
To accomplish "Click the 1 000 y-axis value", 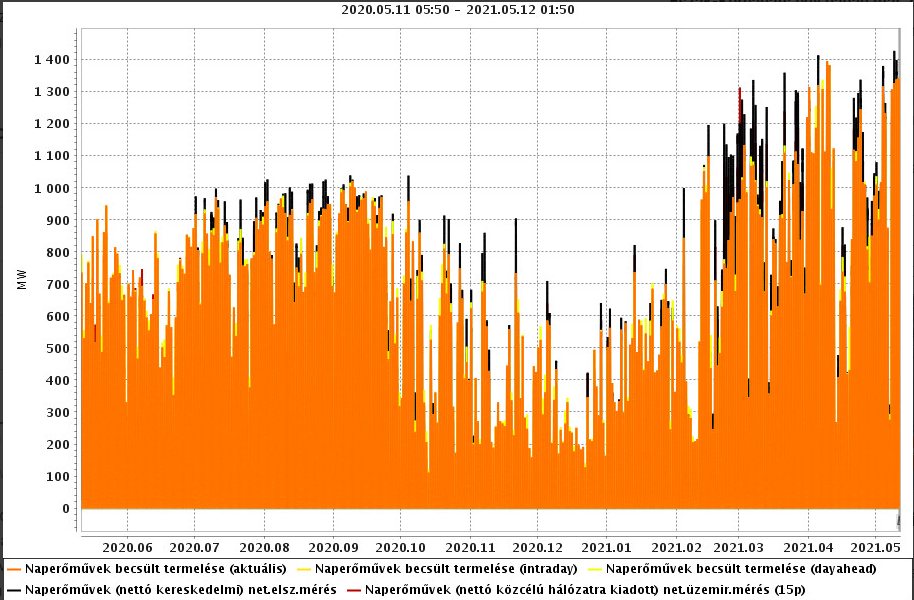I will click(x=51, y=188).
